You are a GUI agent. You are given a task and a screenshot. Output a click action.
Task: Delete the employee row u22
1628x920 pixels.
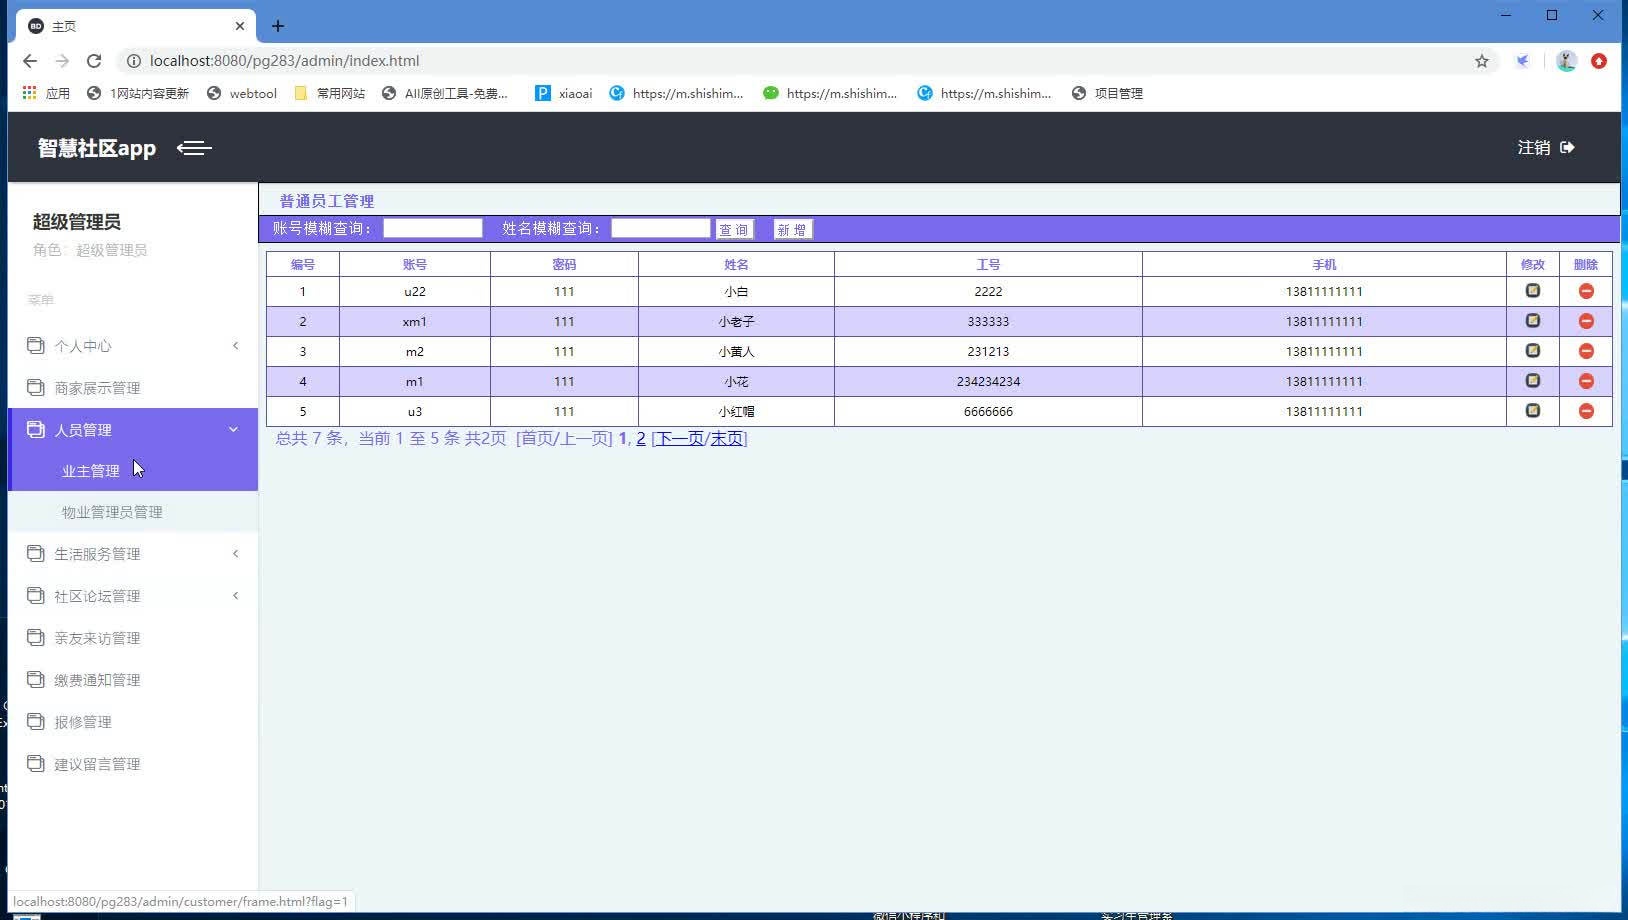(x=1586, y=291)
